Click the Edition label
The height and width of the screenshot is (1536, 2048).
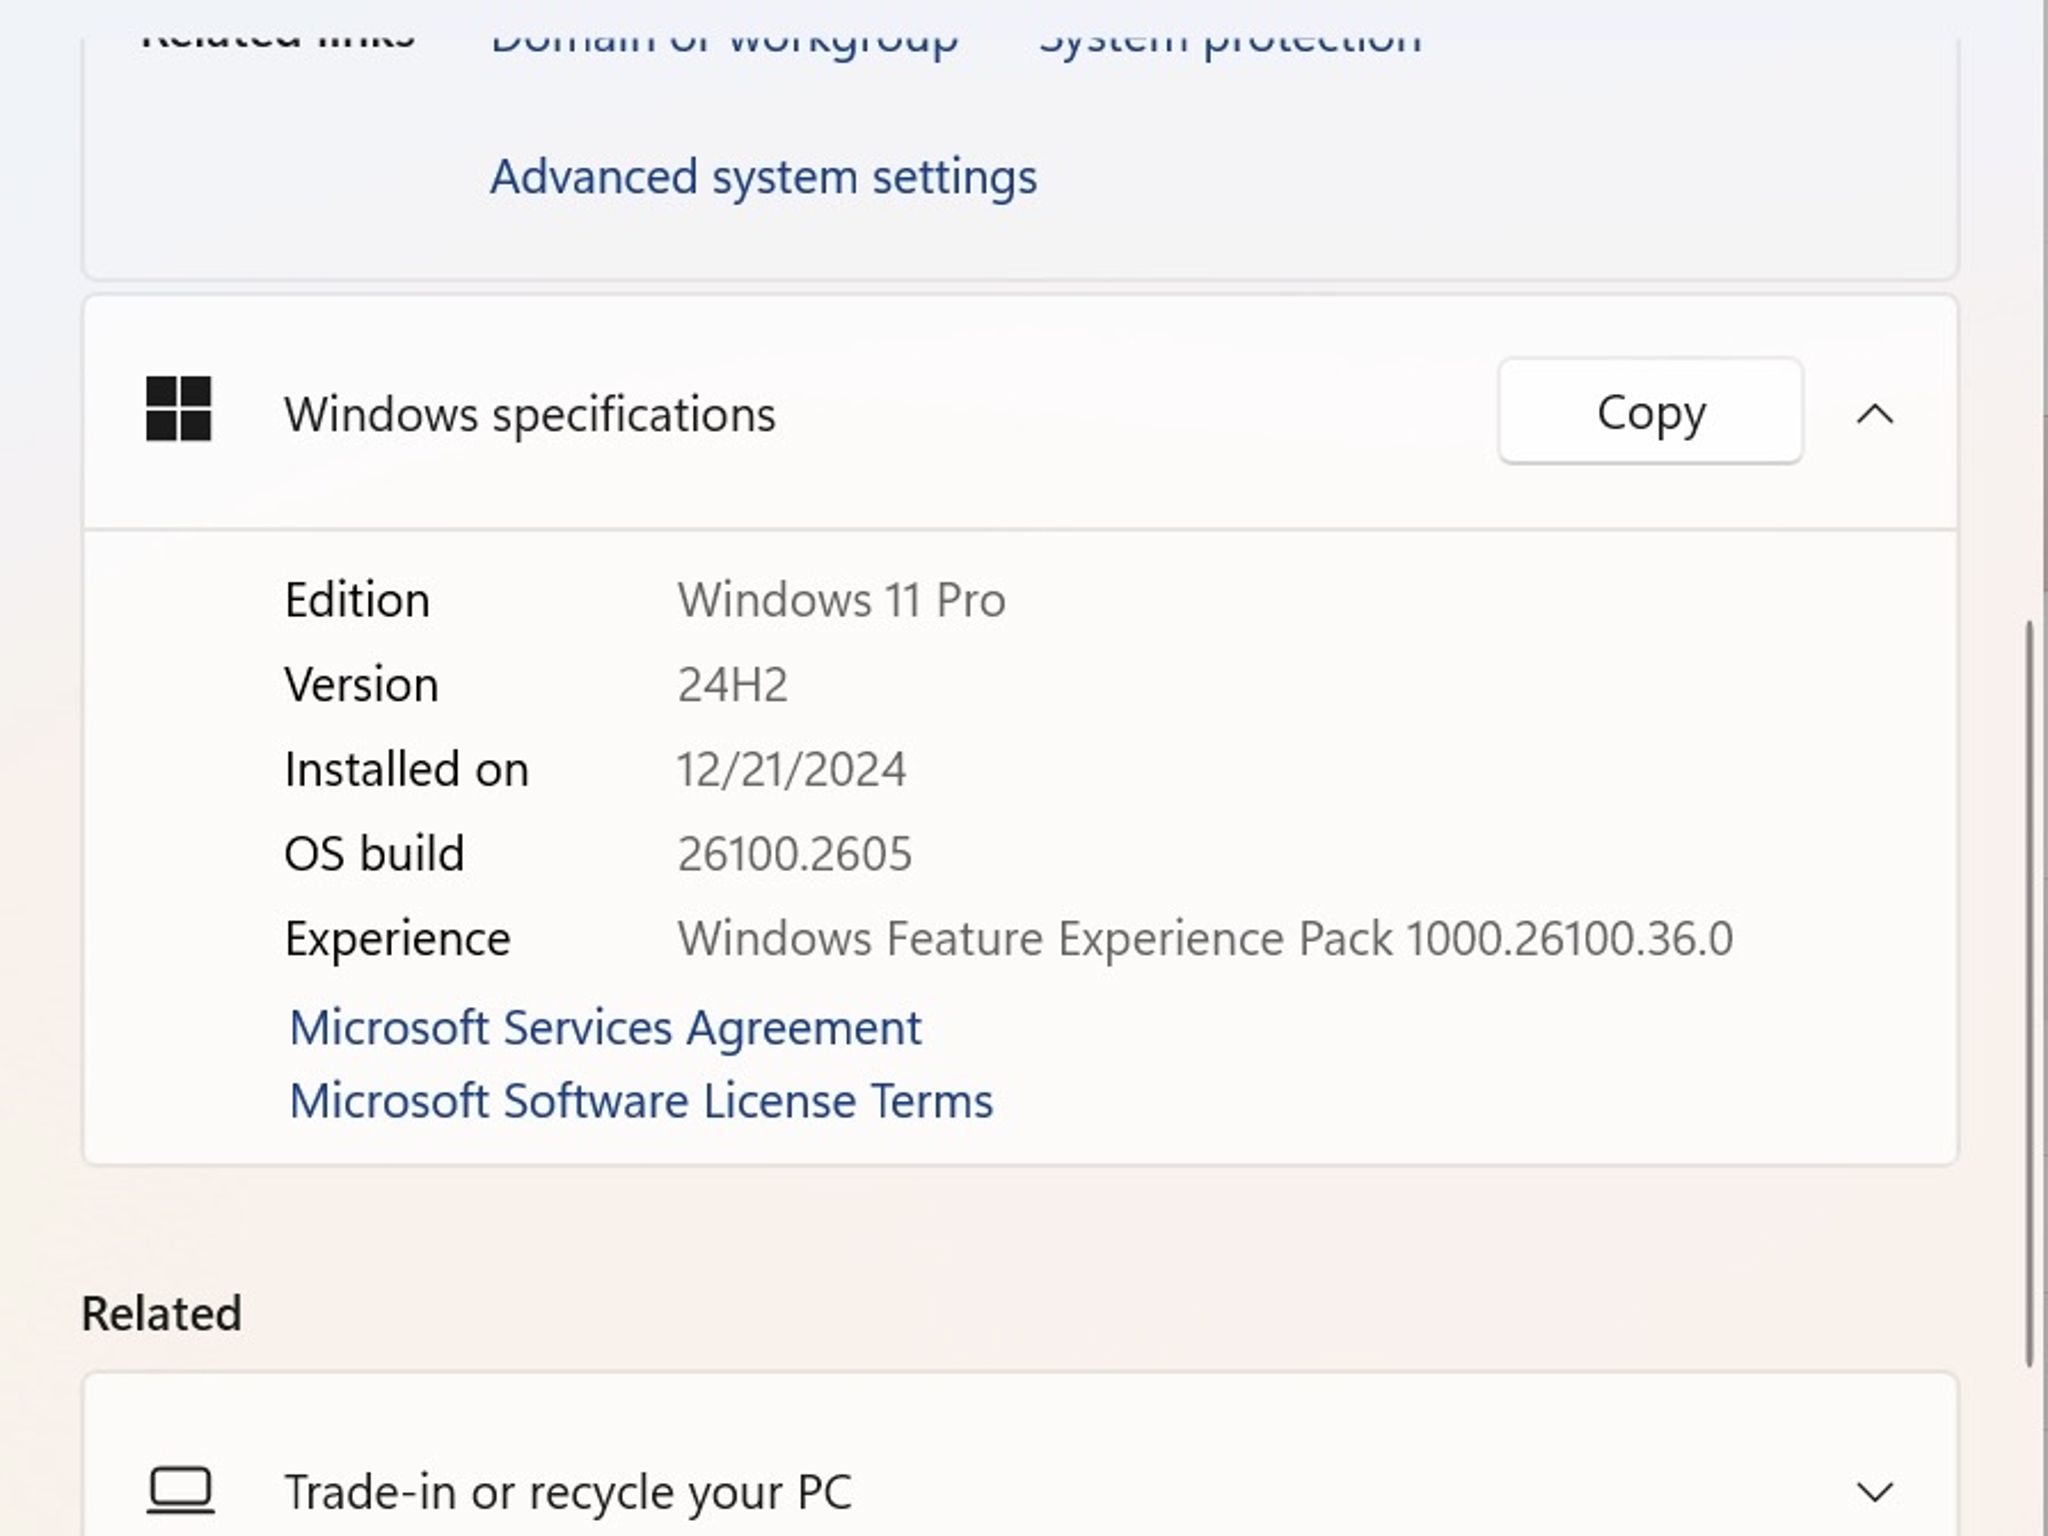(357, 600)
